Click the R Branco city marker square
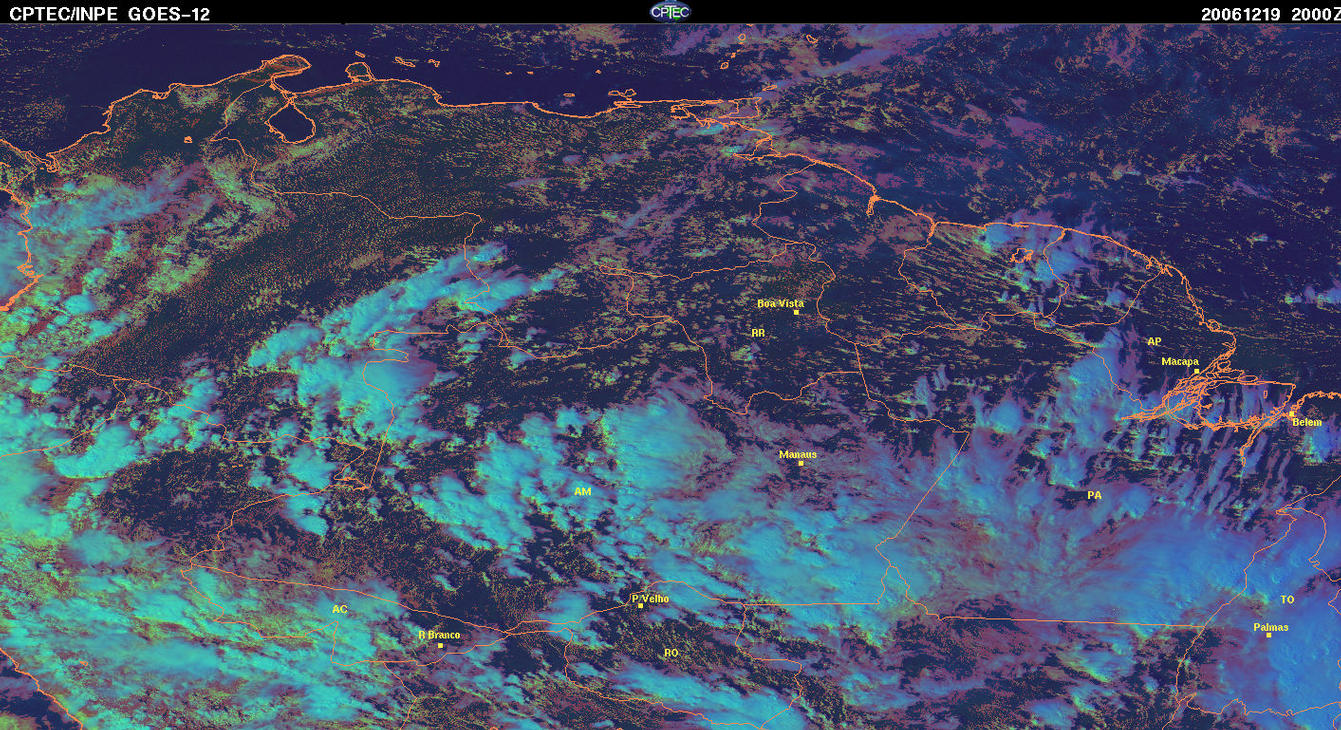 point(441,646)
